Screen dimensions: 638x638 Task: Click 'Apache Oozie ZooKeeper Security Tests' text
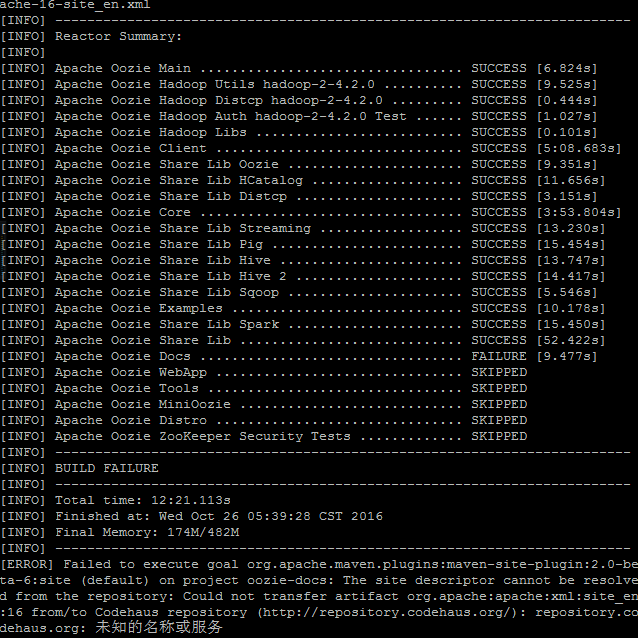pyautogui.click(x=203, y=436)
